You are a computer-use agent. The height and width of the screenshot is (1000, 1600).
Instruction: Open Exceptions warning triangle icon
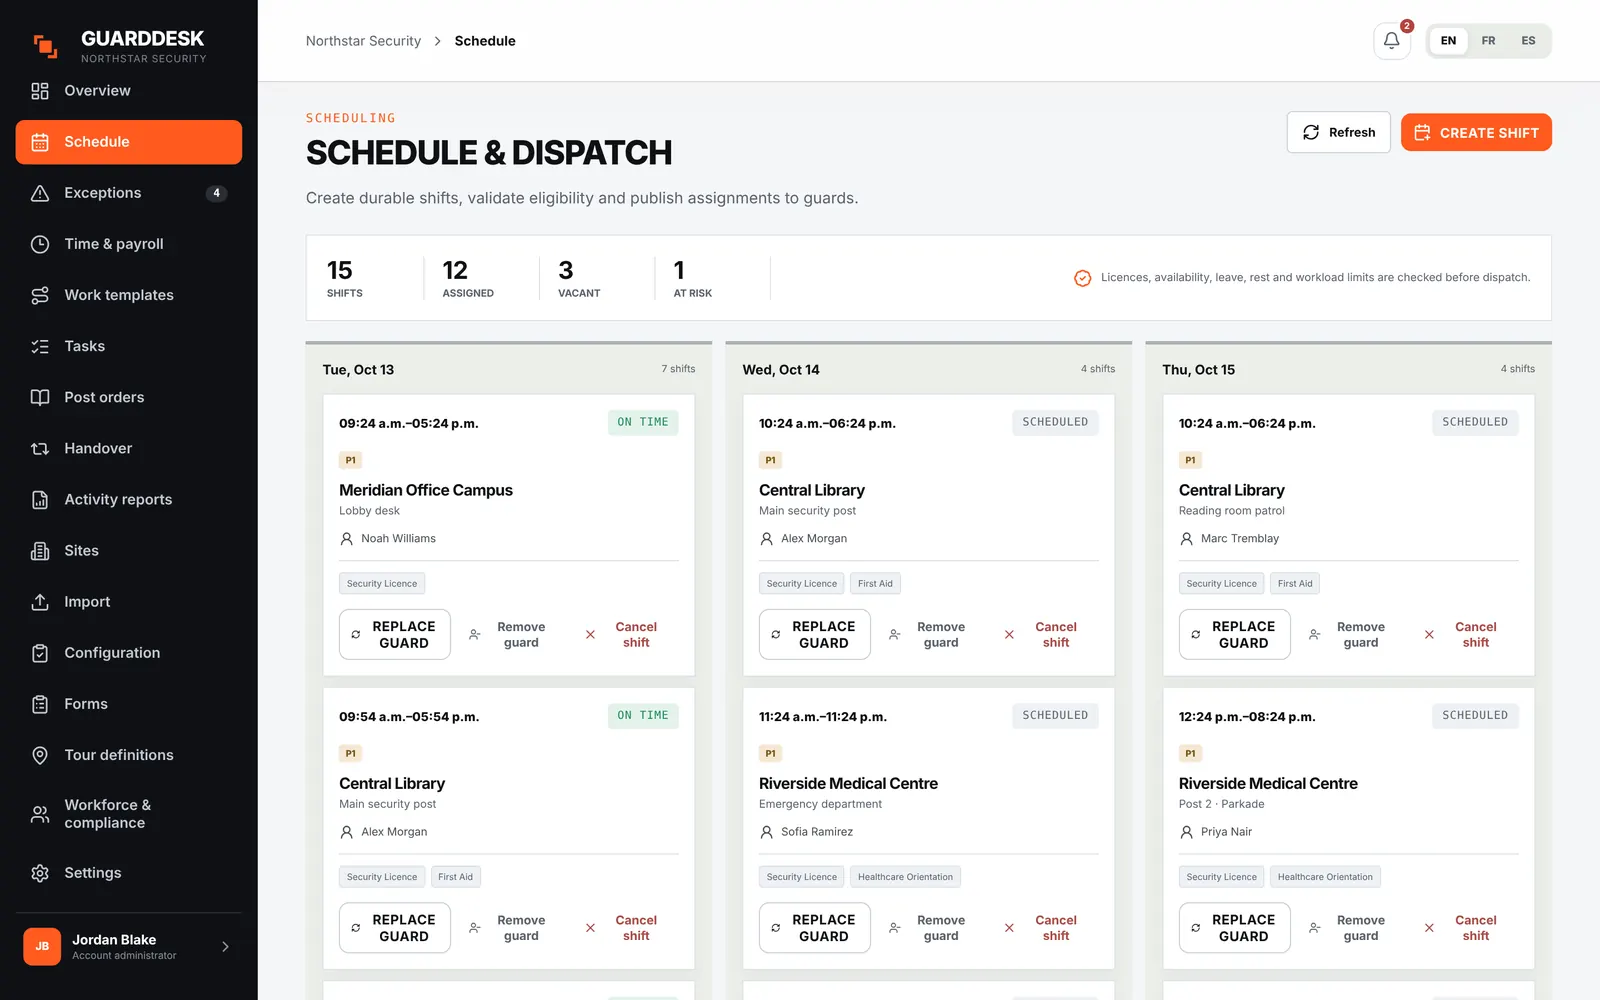pyautogui.click(x=40, y=193)
